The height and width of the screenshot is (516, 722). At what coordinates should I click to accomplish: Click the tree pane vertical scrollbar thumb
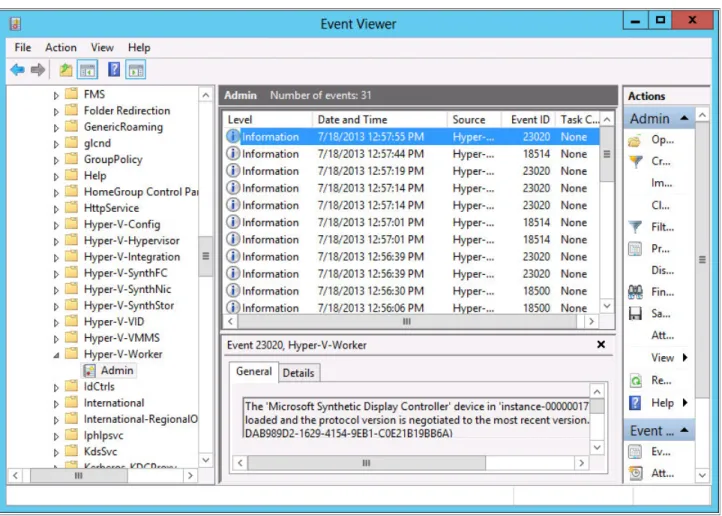(206, 256)
